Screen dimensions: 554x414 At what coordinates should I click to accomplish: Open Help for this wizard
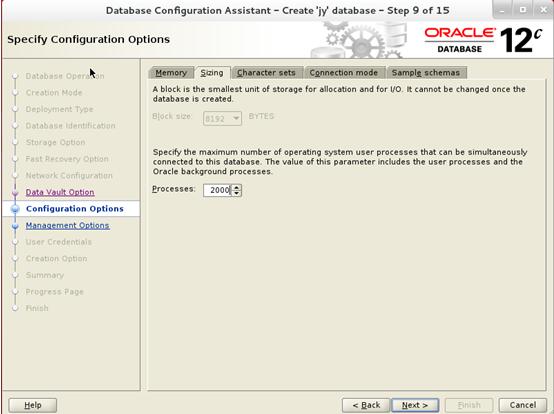[x=33, y=405]
